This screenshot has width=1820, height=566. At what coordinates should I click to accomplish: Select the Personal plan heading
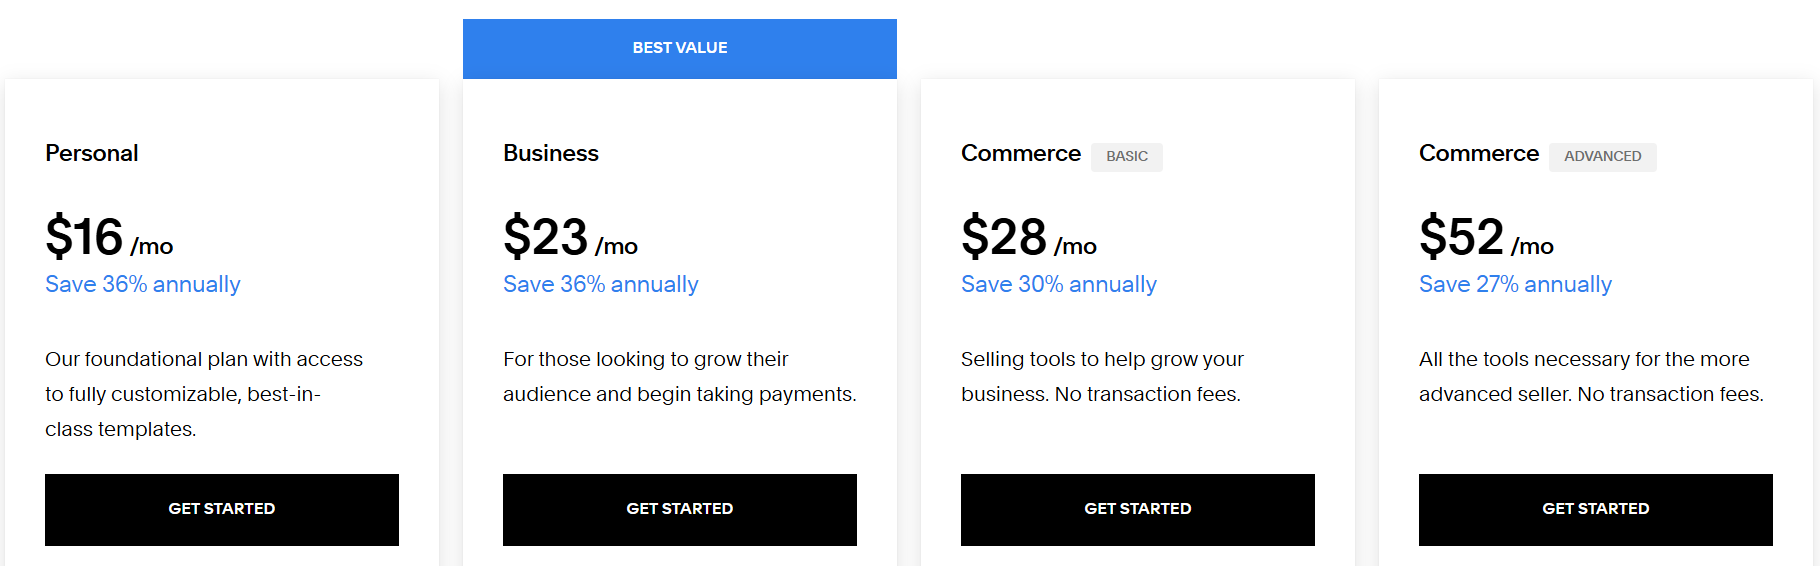(92, 153)
